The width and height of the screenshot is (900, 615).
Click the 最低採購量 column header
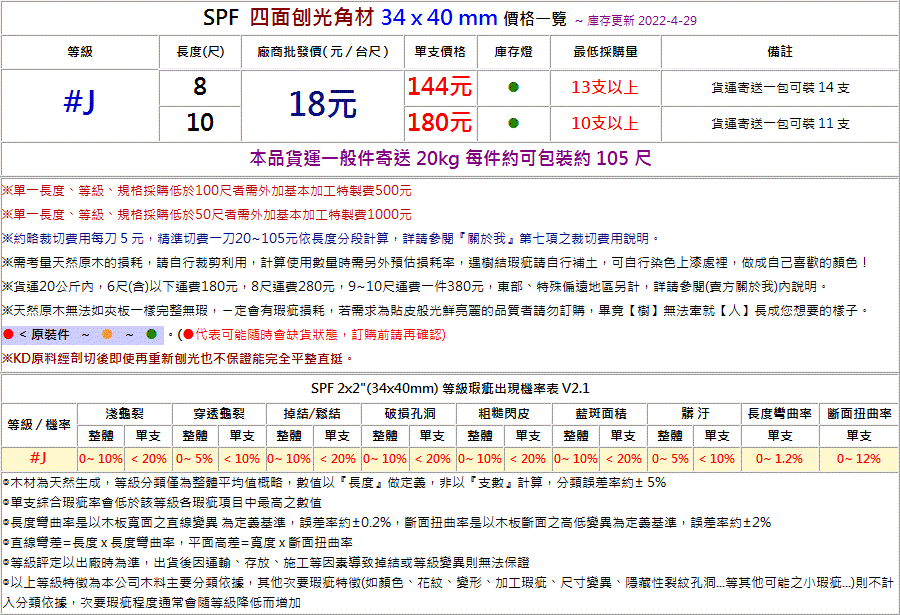606,52
